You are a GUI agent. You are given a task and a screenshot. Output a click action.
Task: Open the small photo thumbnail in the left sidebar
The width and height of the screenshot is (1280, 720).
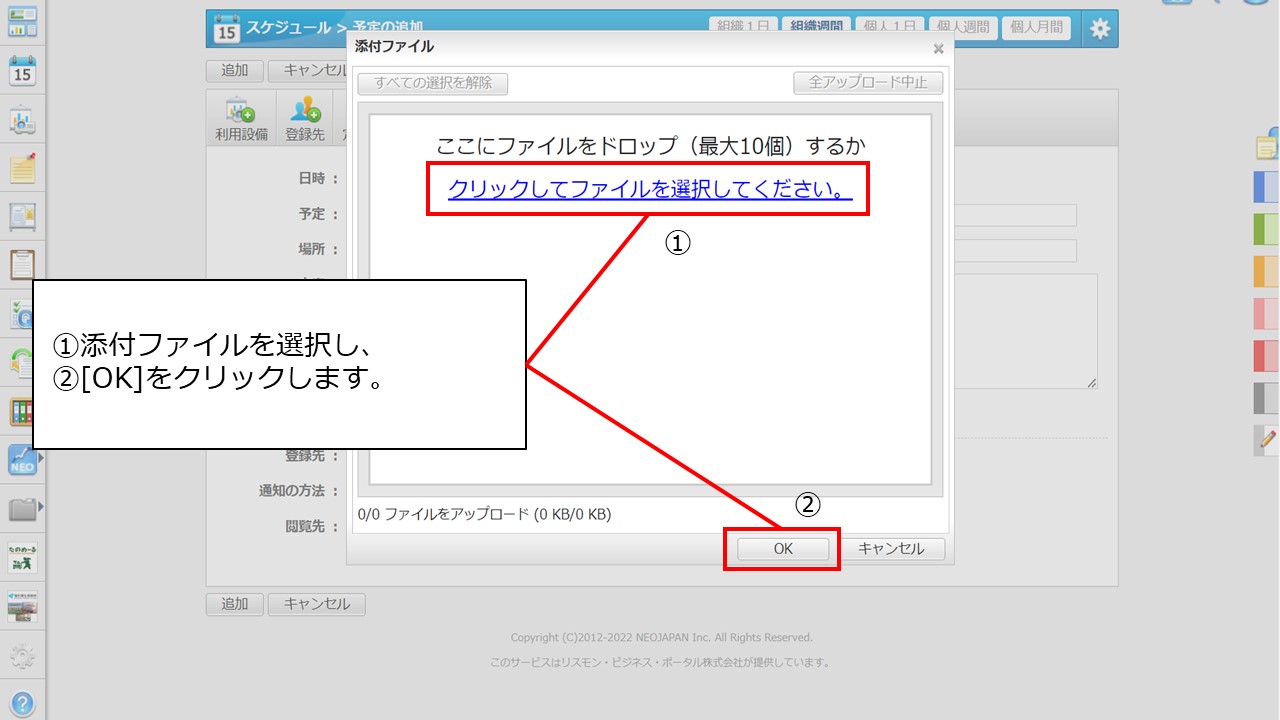(22, 607)
